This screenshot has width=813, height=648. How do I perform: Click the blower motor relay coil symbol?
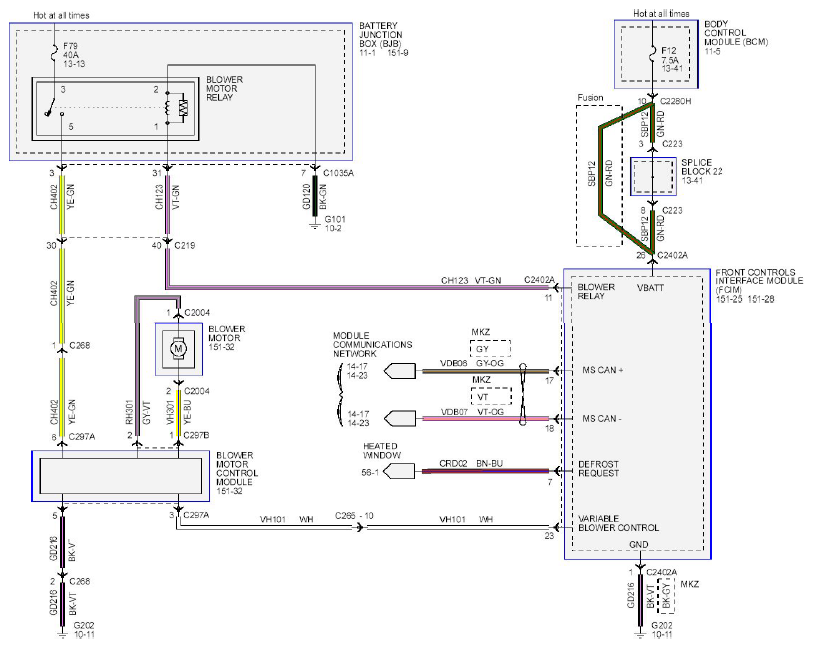[167, 108]
